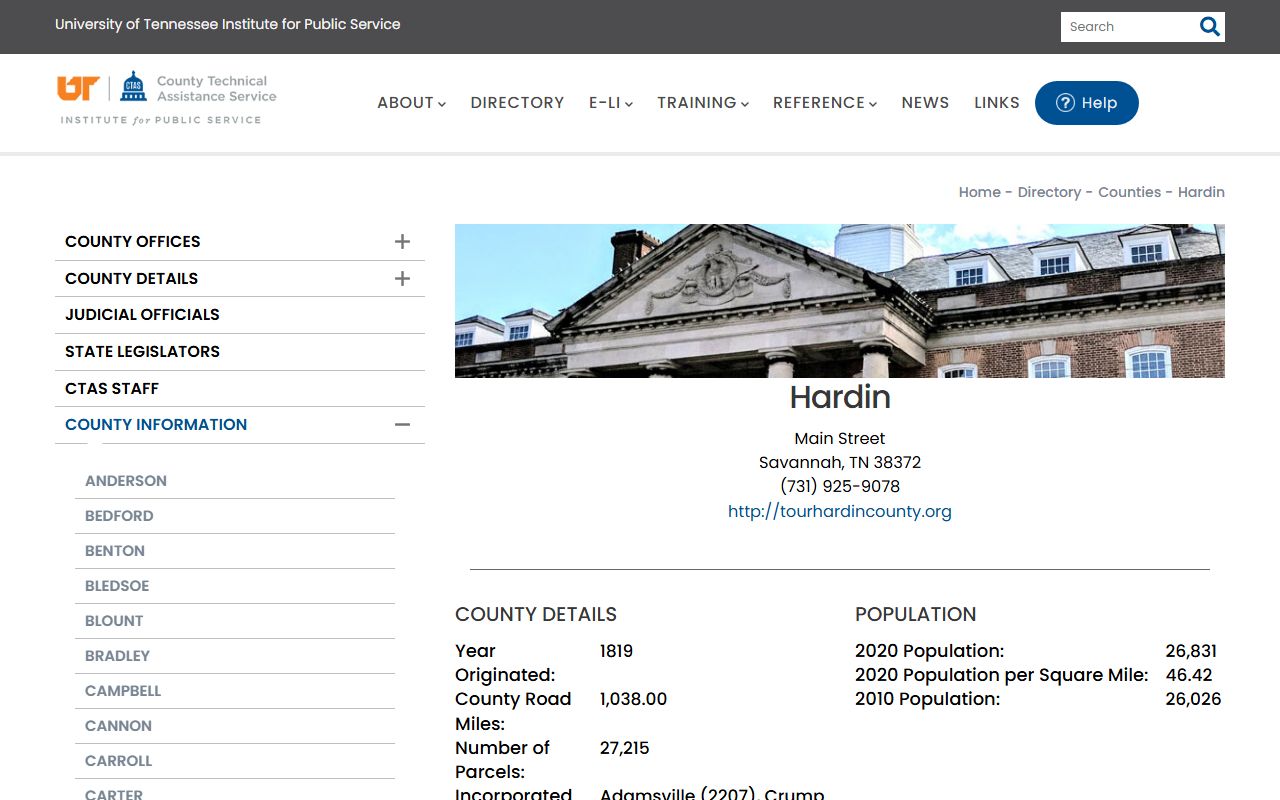Click the UT CTAS logo
This screenshot has width=1280, height=800.
pos(167,98)
